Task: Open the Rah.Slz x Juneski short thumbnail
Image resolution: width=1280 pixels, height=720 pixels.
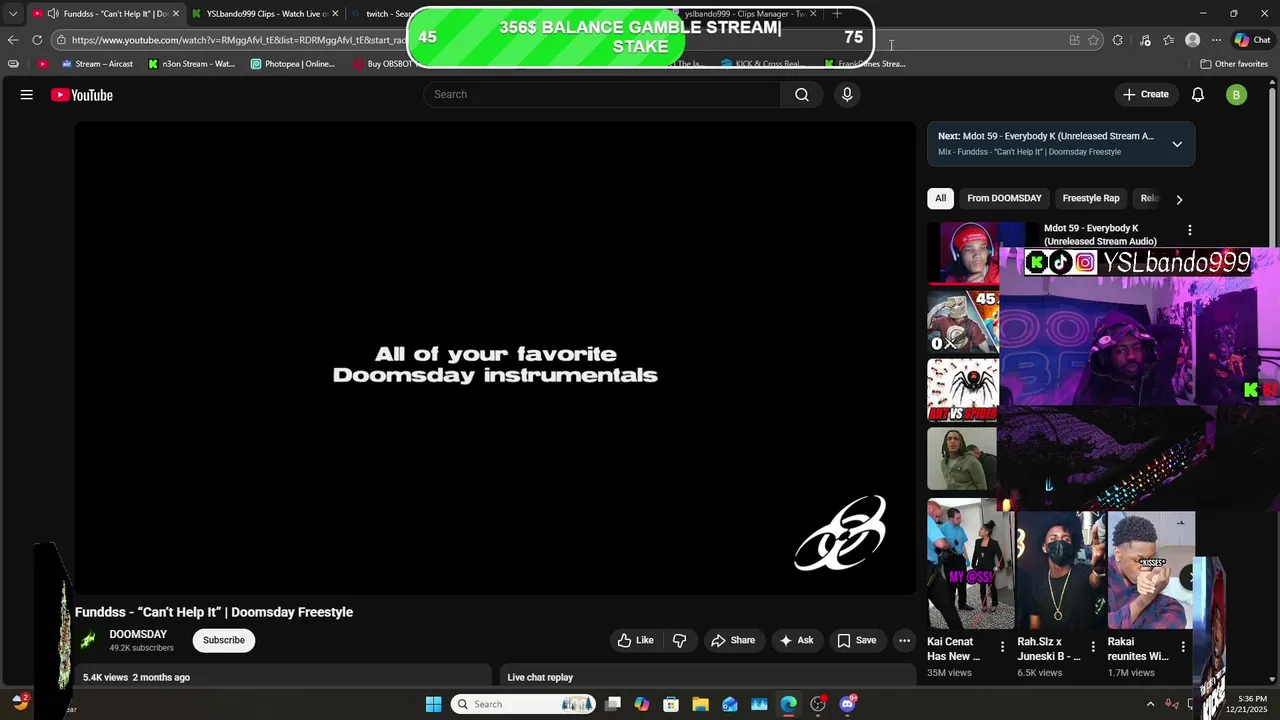Action: pyautogui.click(x=1061, y=570)
